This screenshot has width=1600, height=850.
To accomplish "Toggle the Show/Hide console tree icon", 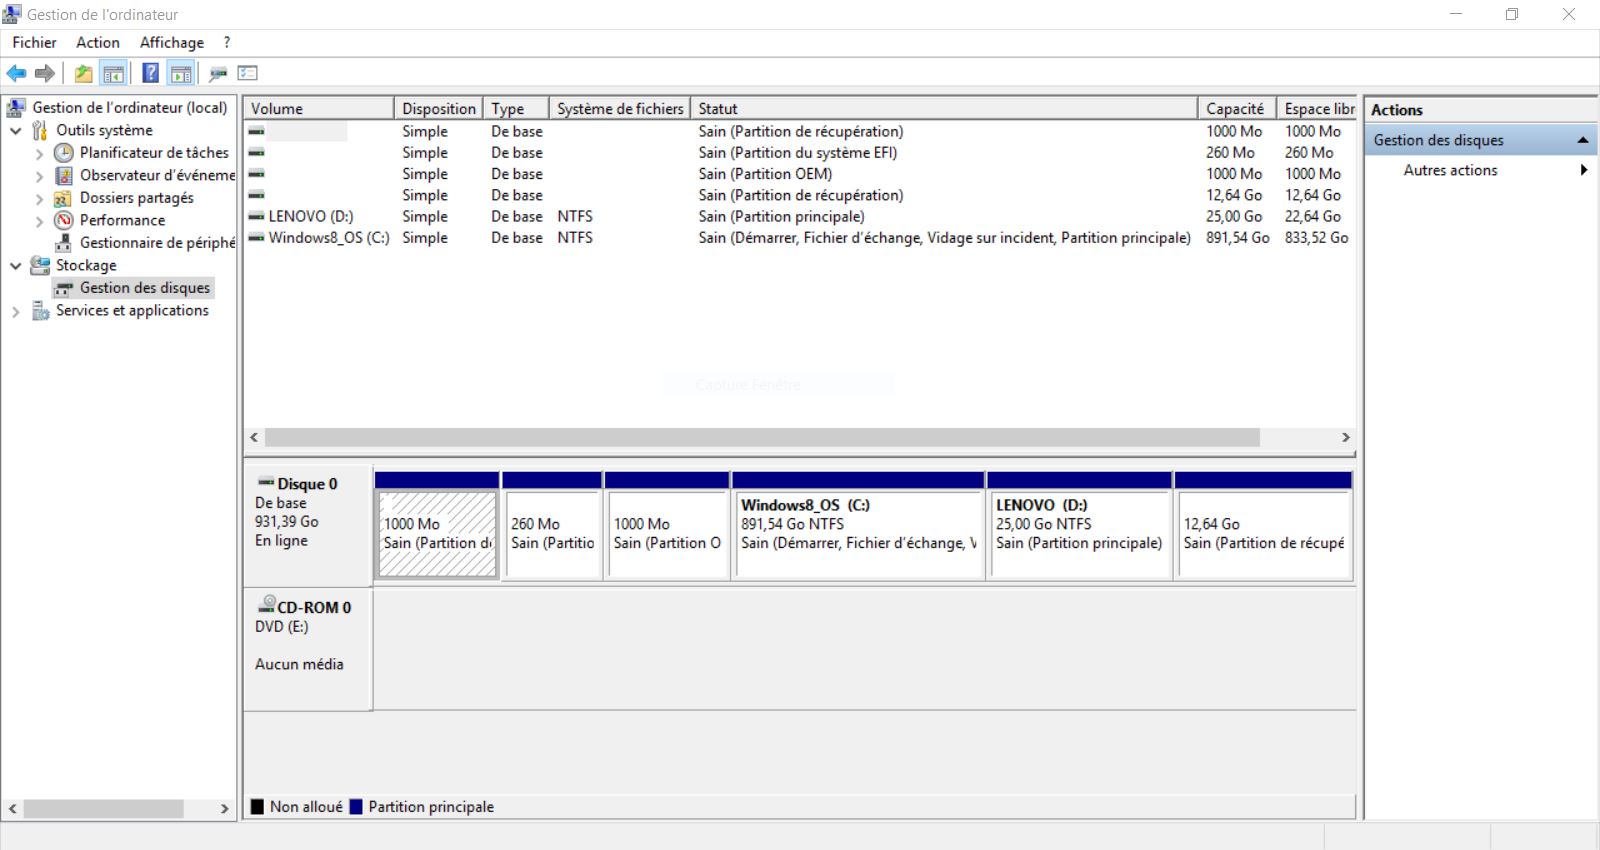I will click(x=113, y=73).
